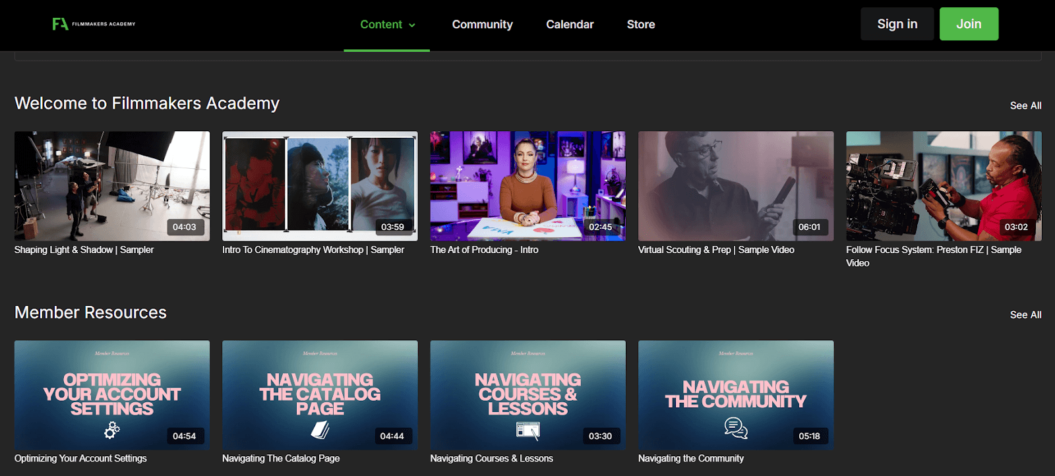Click the Member Resources section heading
Screen dimensions: 1055x476
coord(90,312)
